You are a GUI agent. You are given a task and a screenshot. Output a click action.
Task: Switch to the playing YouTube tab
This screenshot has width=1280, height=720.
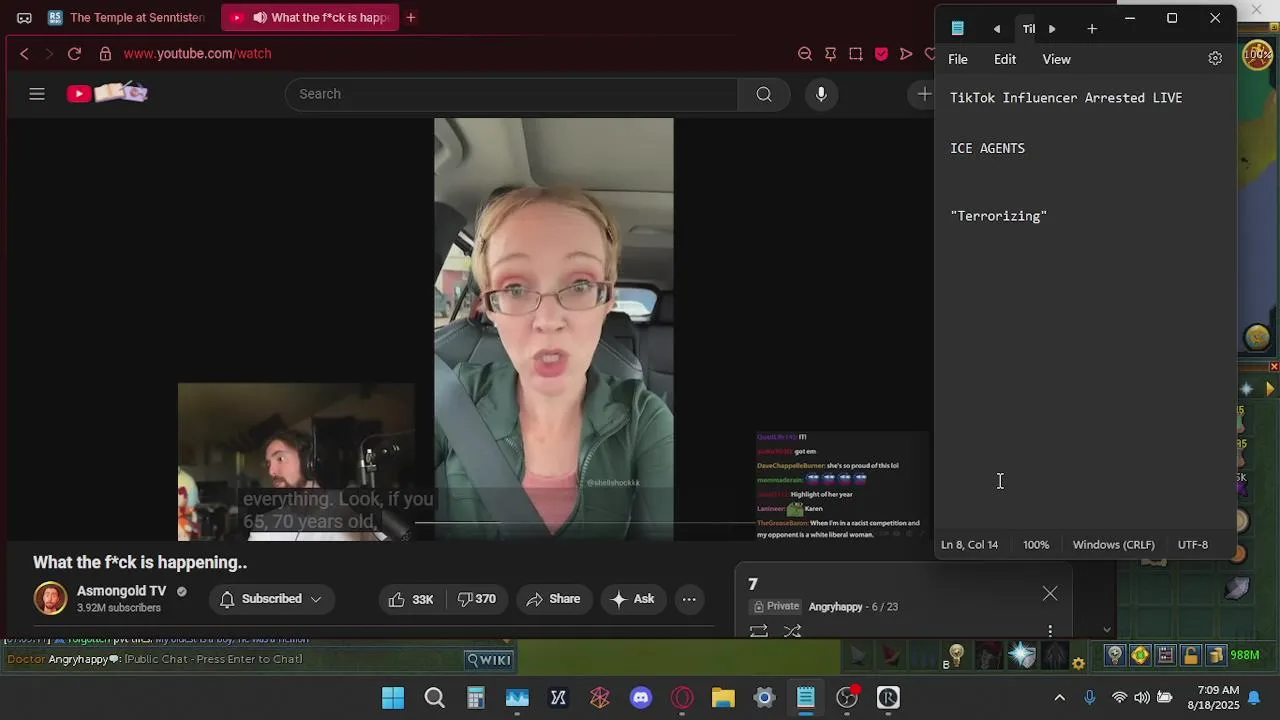[x=310, y=18]
